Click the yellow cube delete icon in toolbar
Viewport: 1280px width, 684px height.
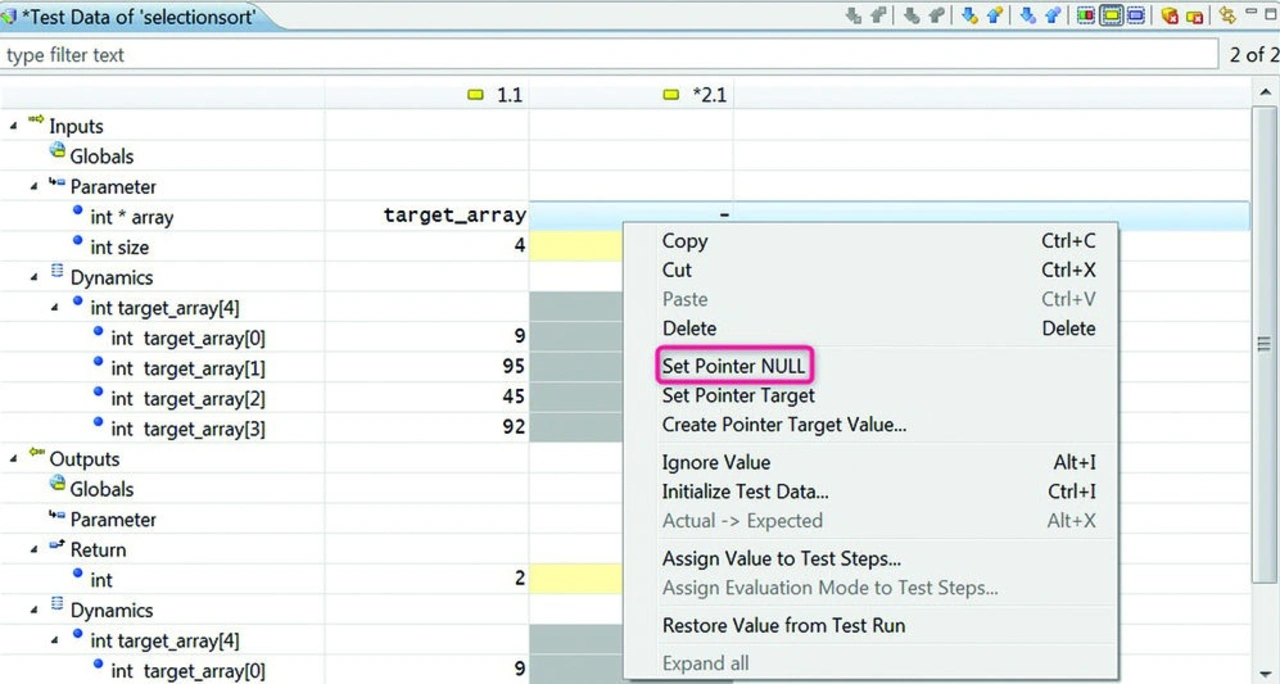(1169, 16)
